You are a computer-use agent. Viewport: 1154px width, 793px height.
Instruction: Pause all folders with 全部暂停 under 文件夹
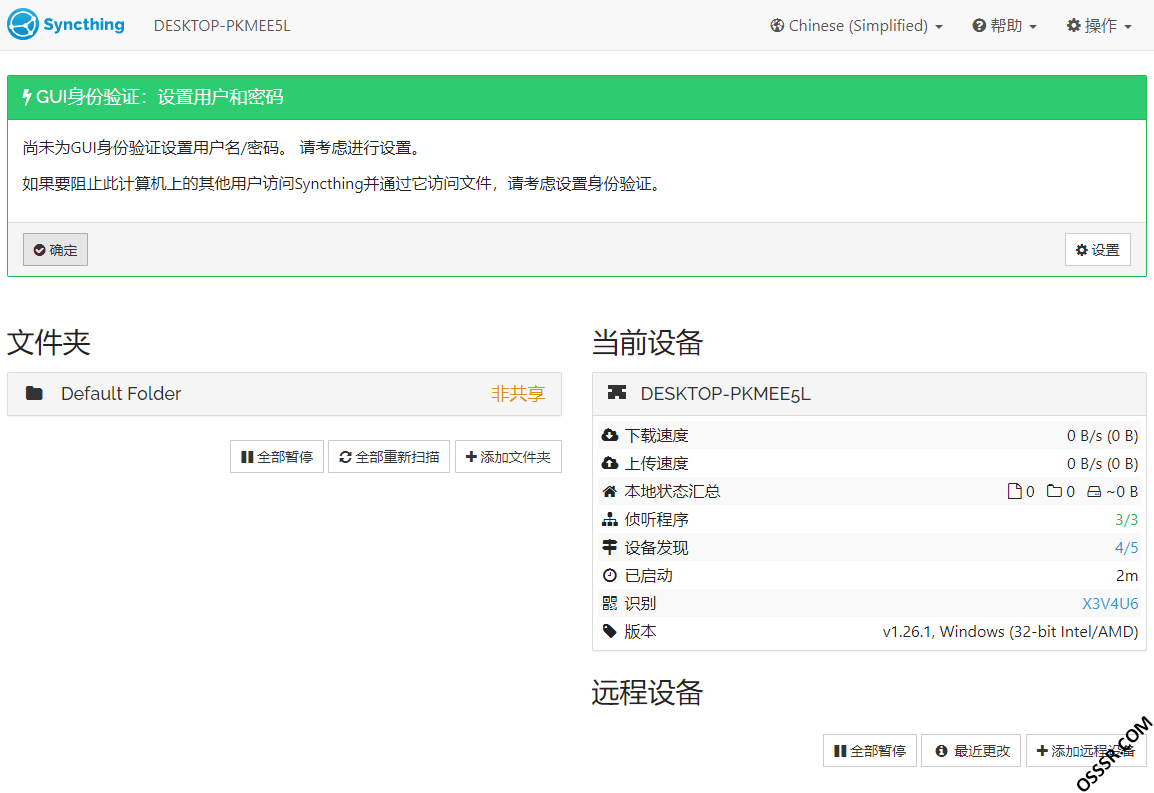pyautogui.click(x=277, y=457)
